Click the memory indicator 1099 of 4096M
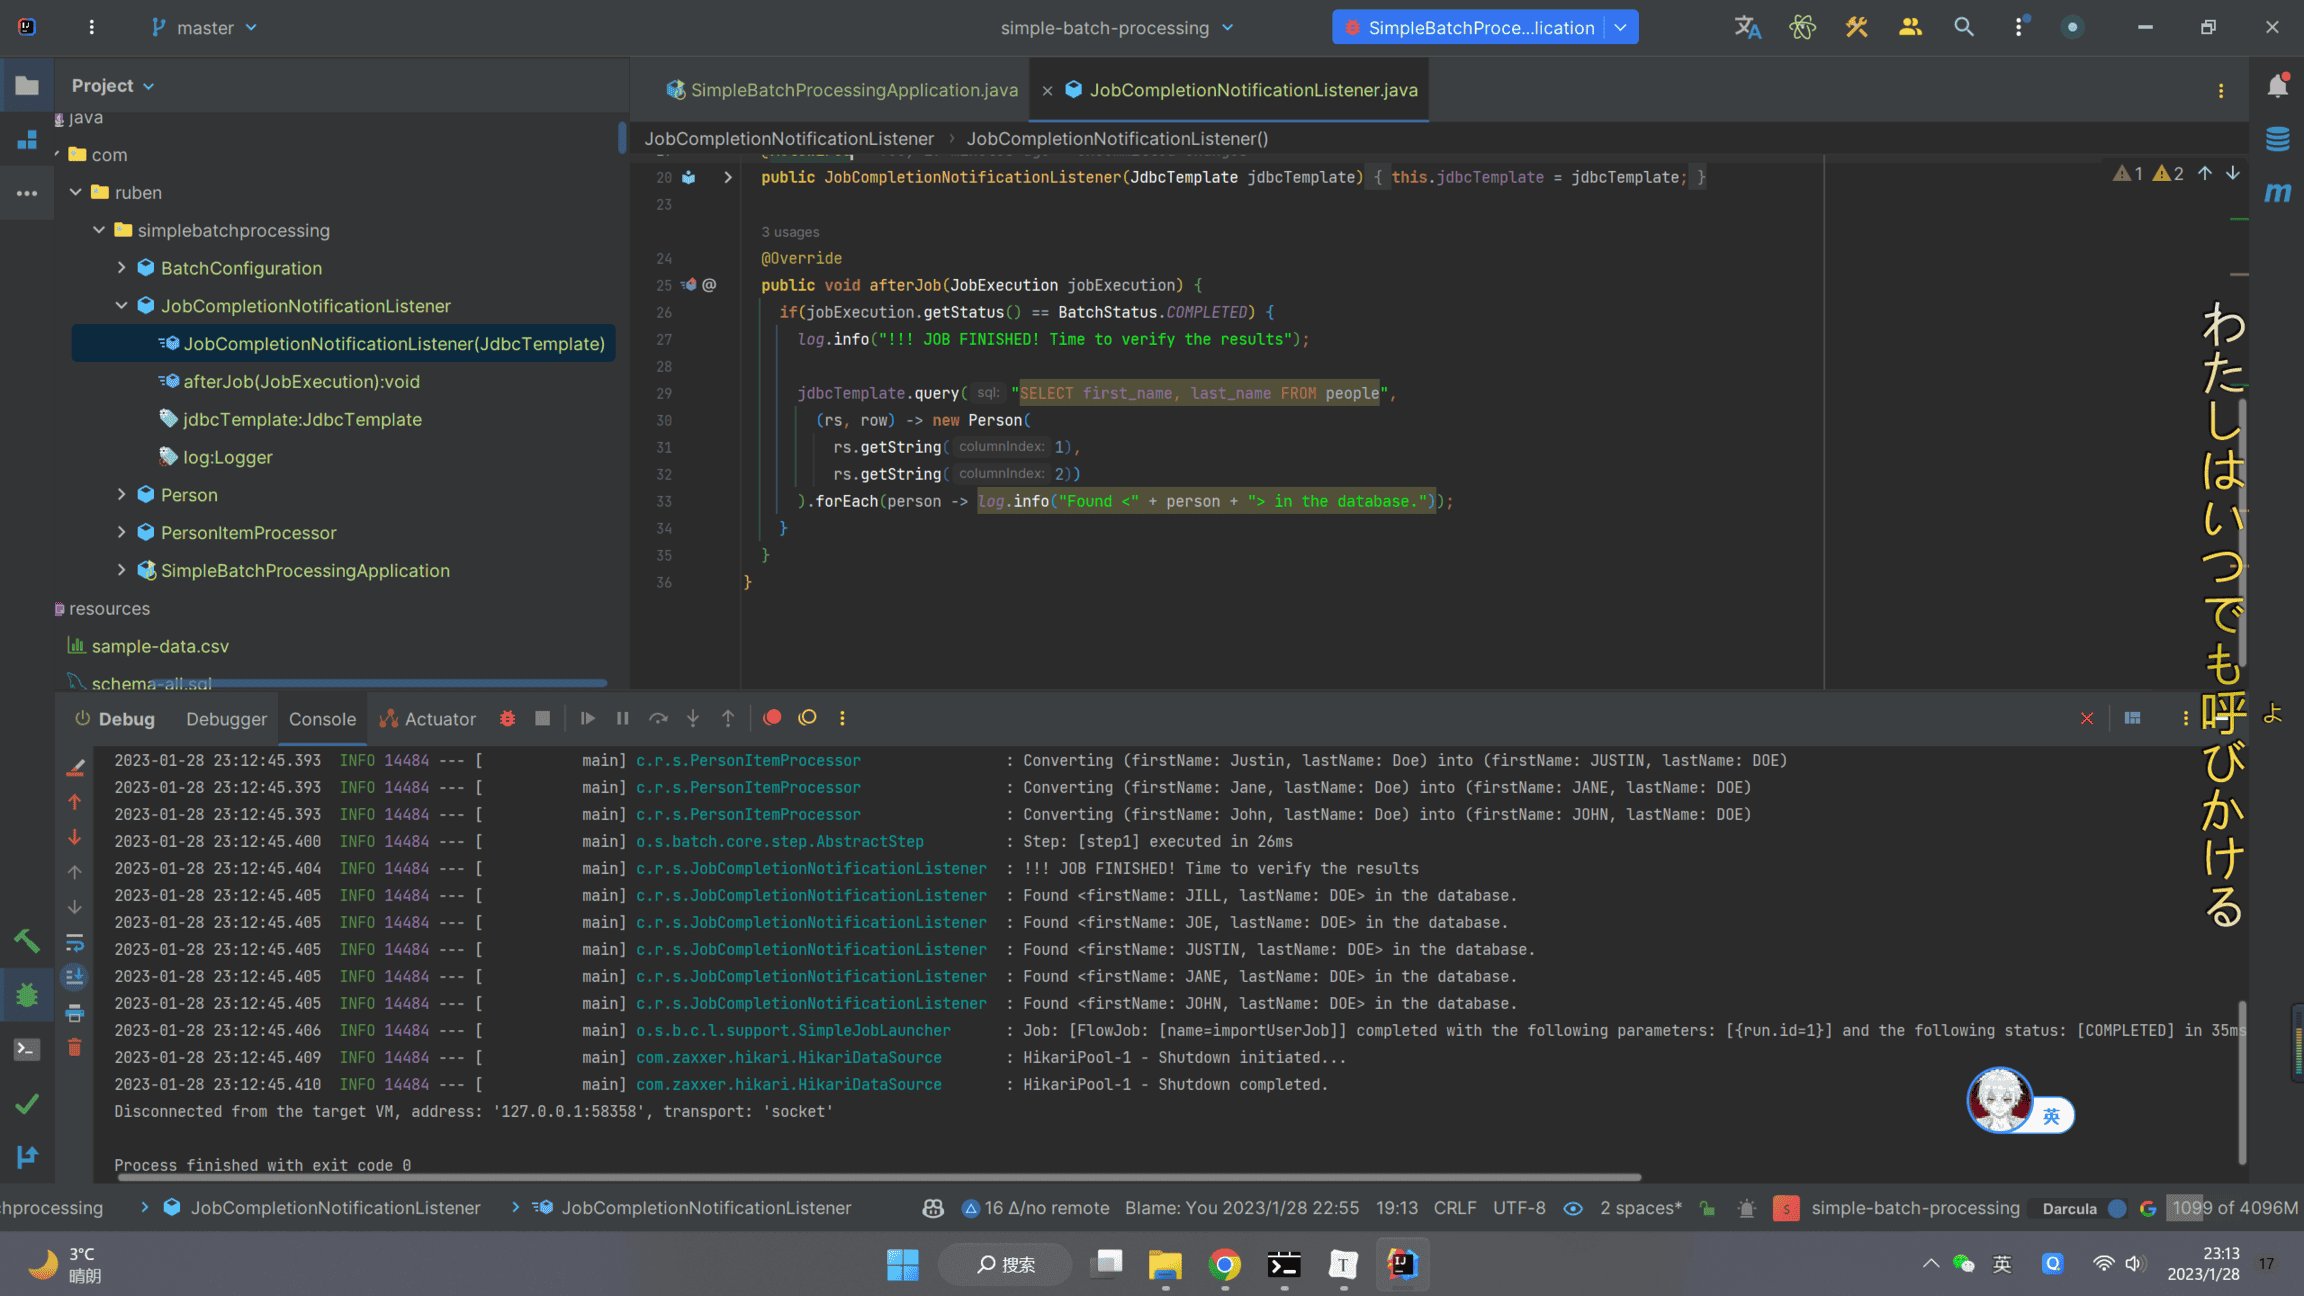This screenshot has height=1296, width=2304. [x=2234, y=1208]
